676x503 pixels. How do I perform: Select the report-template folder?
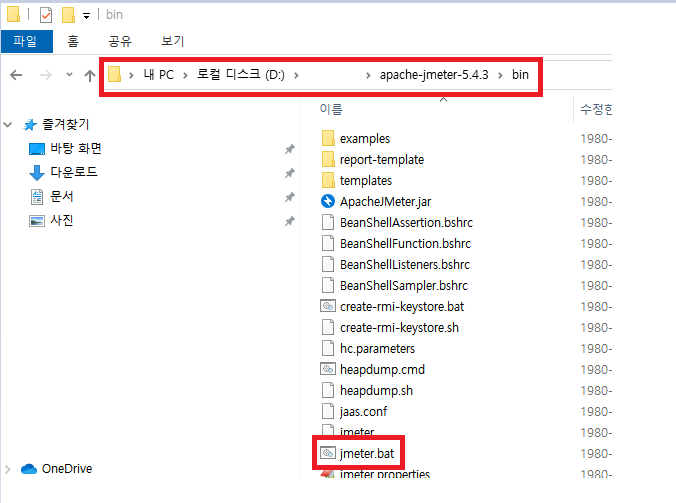[x=382, y=160]
